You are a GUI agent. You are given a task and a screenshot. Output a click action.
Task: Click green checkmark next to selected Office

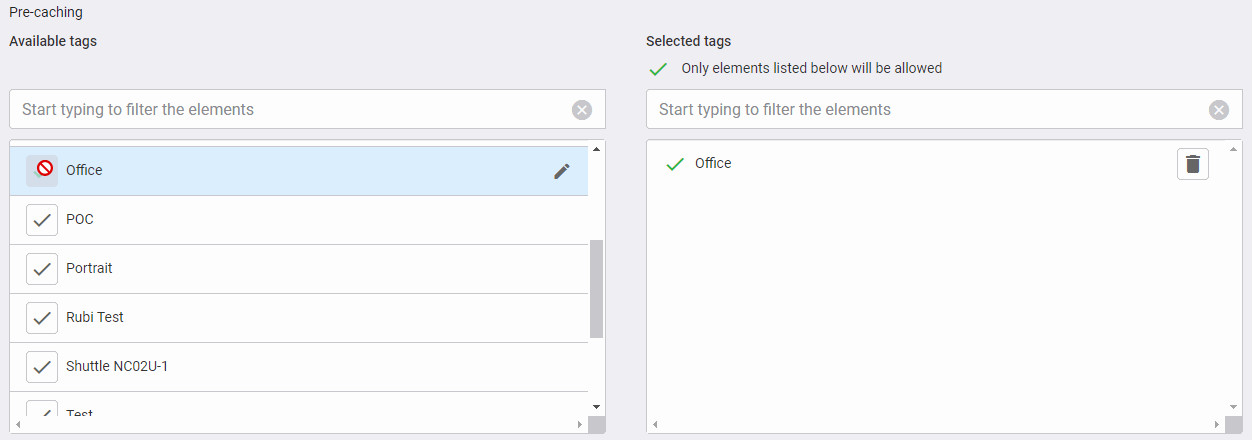(x=675, y=164)
